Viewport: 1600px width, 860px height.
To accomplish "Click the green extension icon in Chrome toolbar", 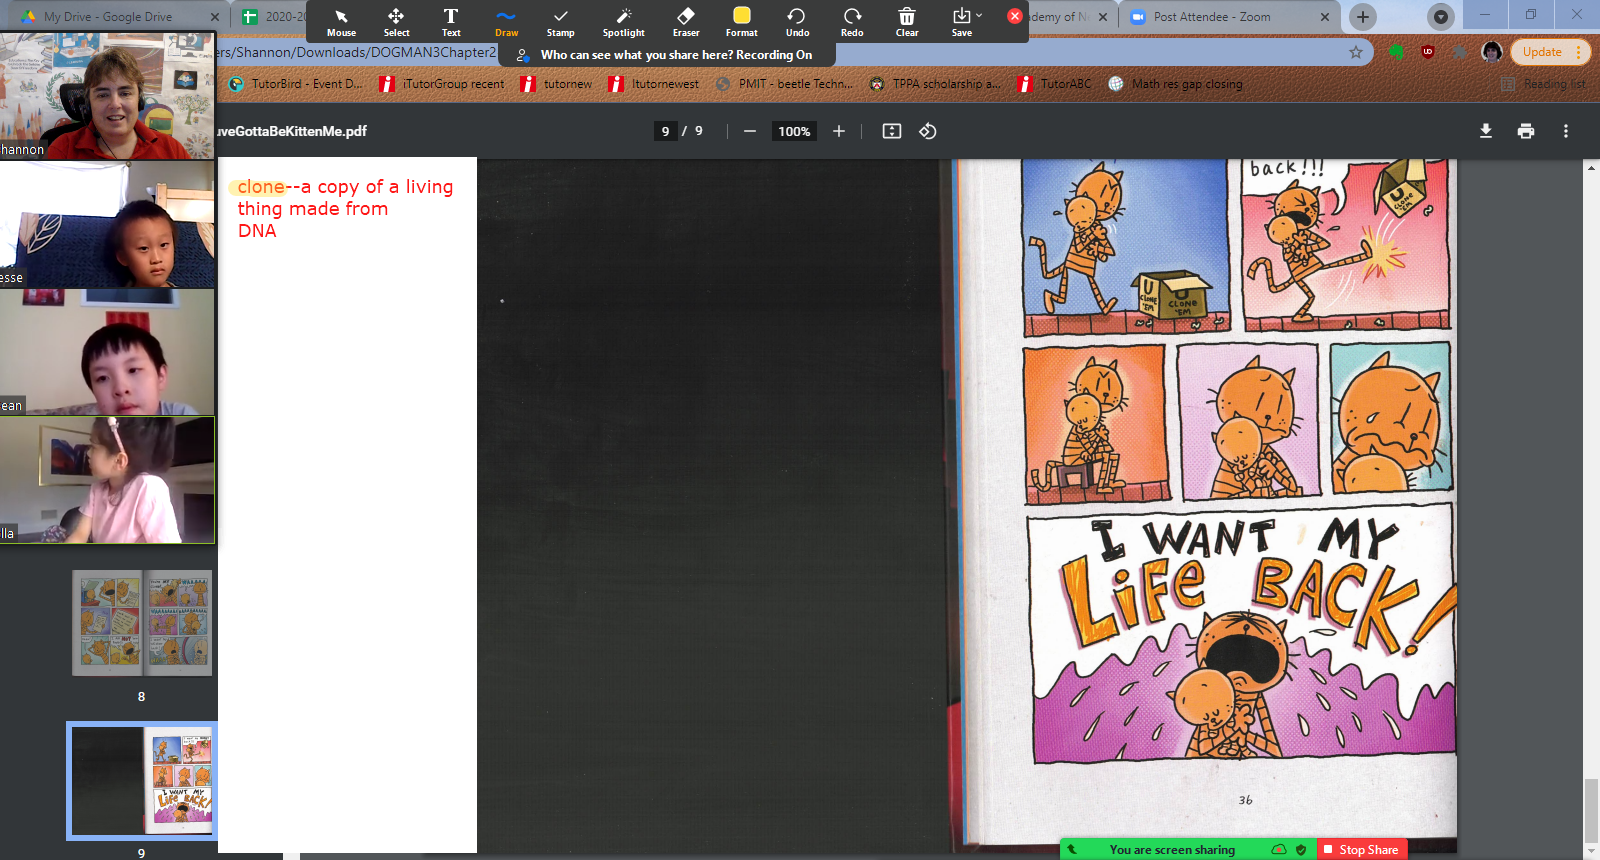I will 1396,52.
